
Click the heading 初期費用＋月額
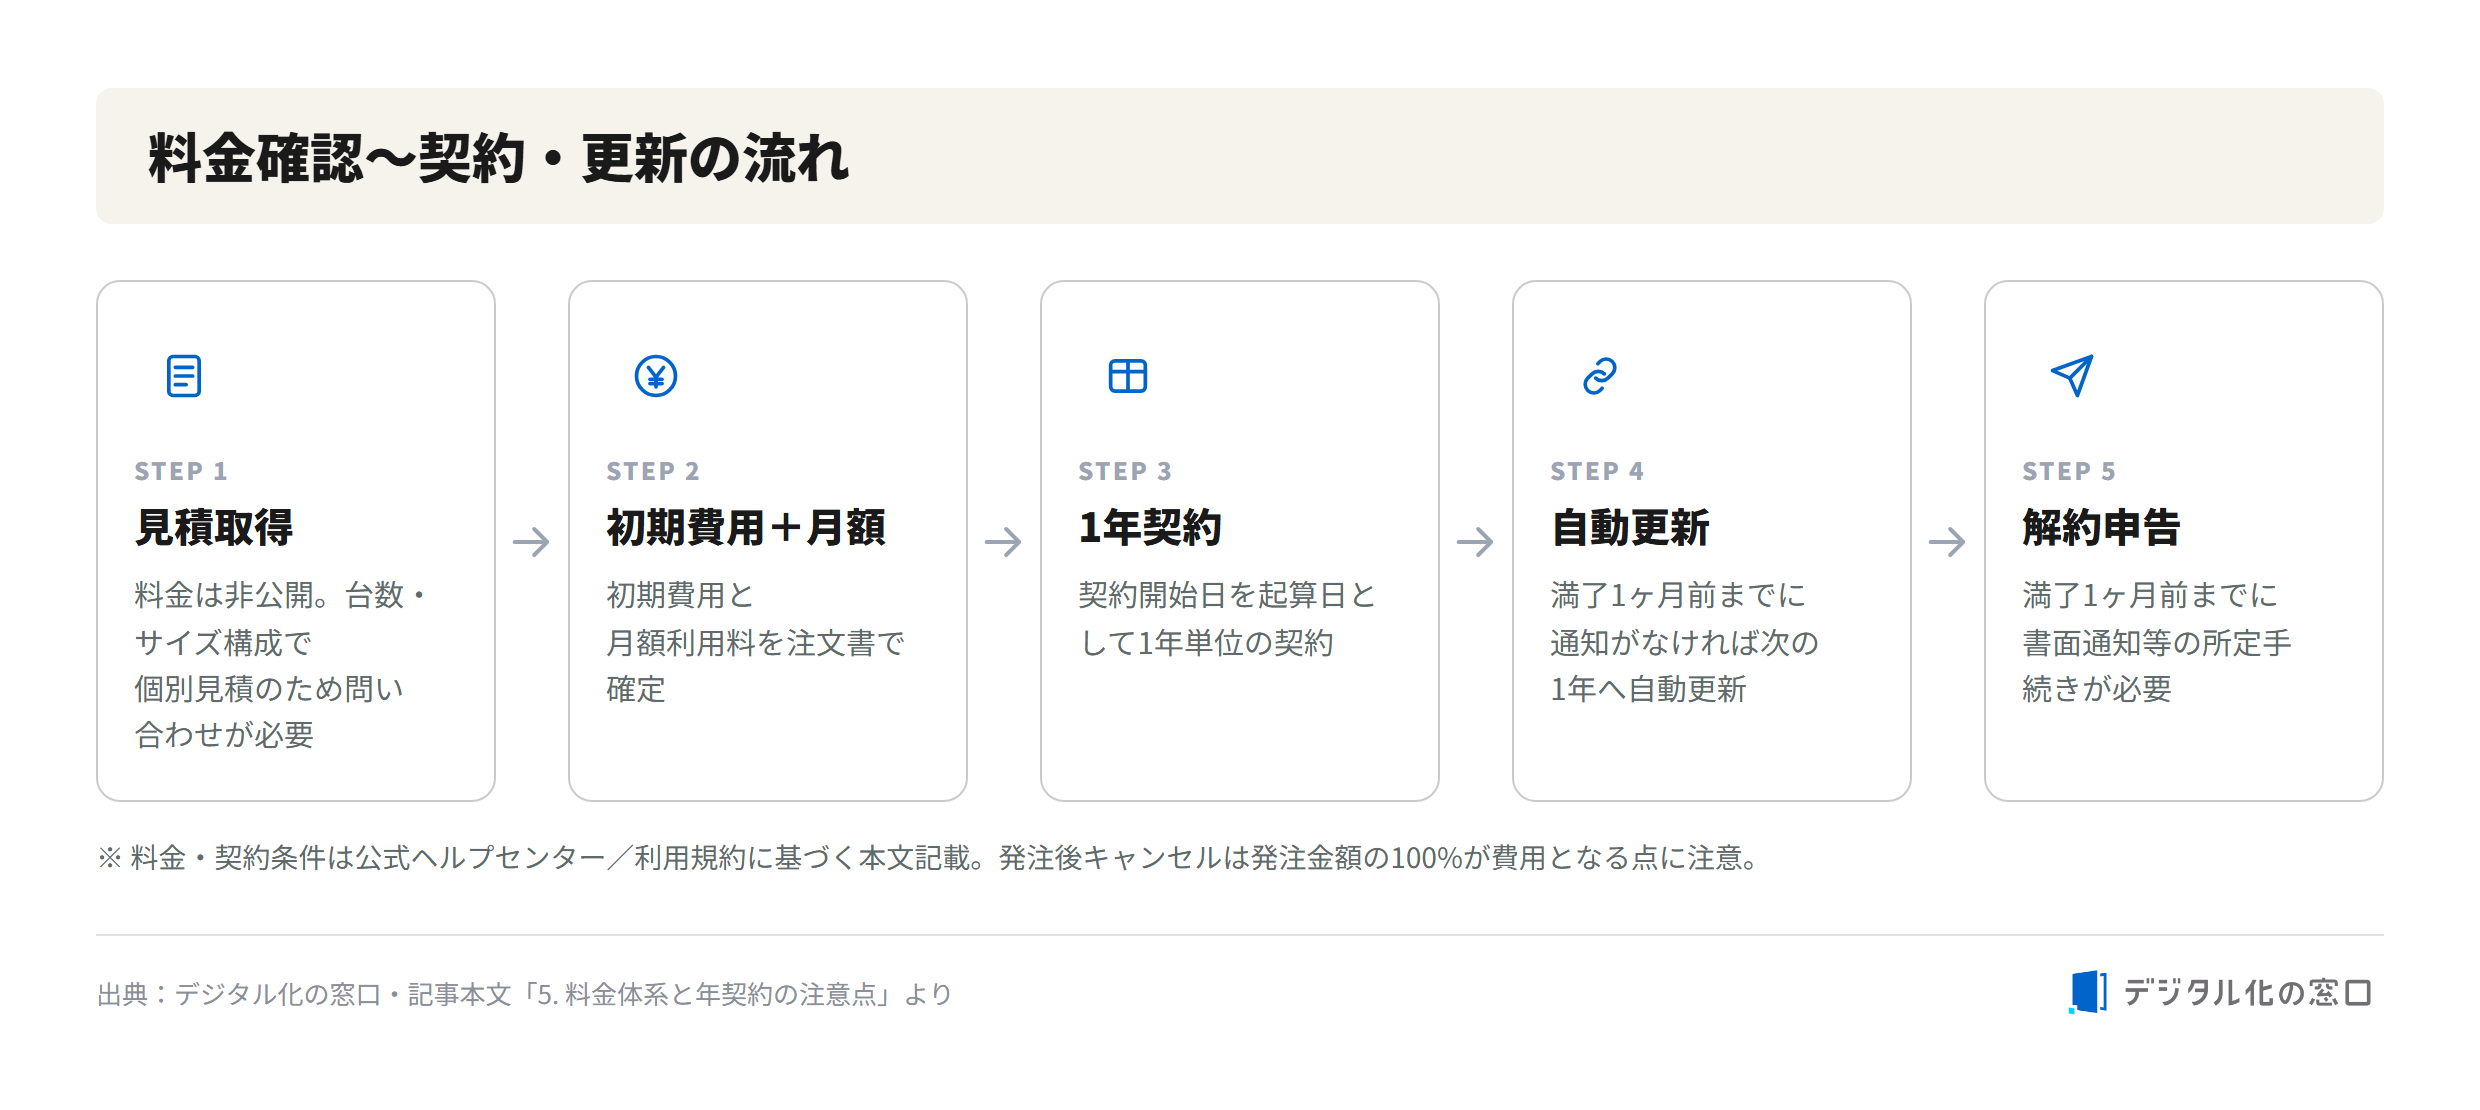[x=746, y=527]
